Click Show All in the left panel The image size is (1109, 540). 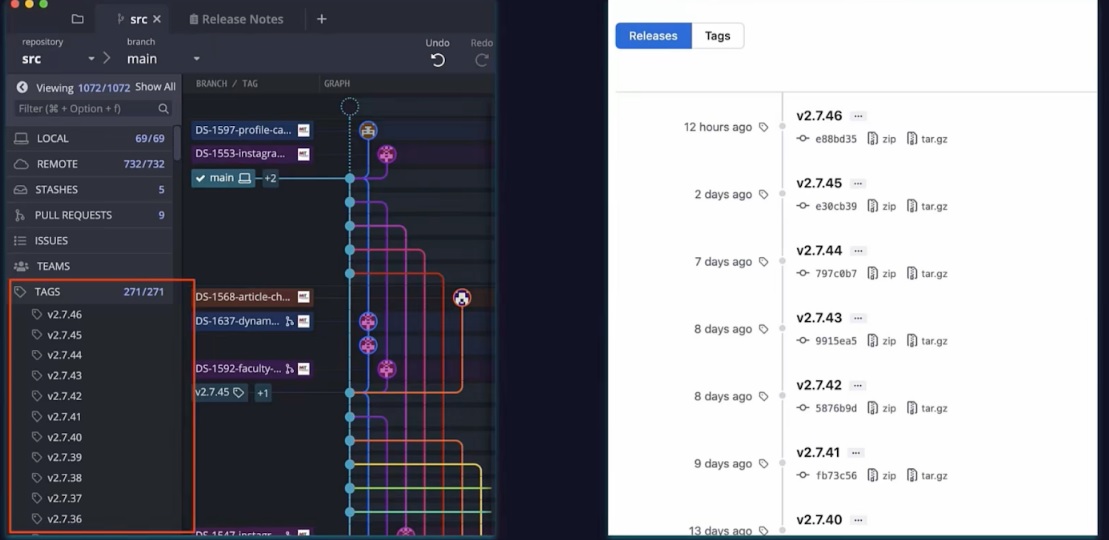tap(155, 87)
